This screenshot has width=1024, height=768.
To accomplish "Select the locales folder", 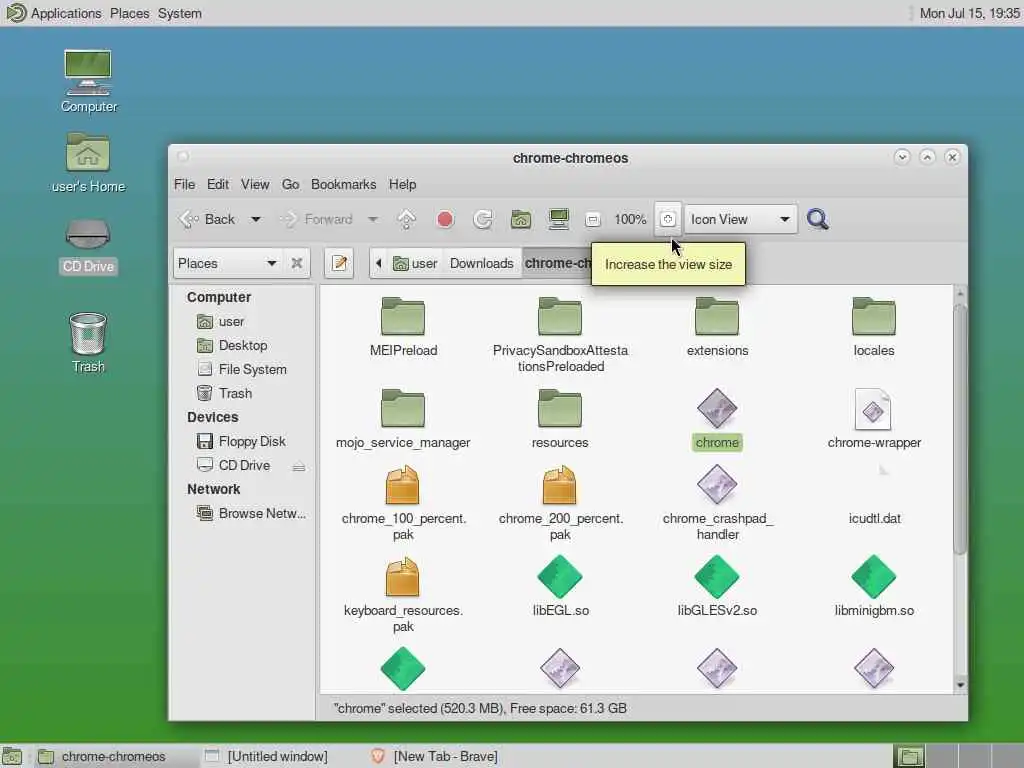I will tap(874, 327).
